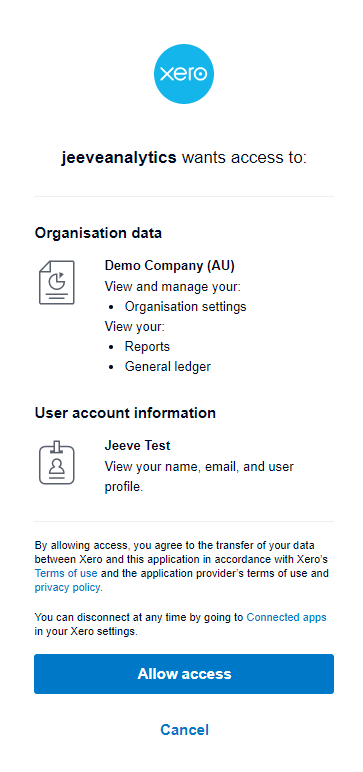The width and height of the screenshot is (363, 772).
Task: Click the user account badge icon
Action: (x=57, y=463)
